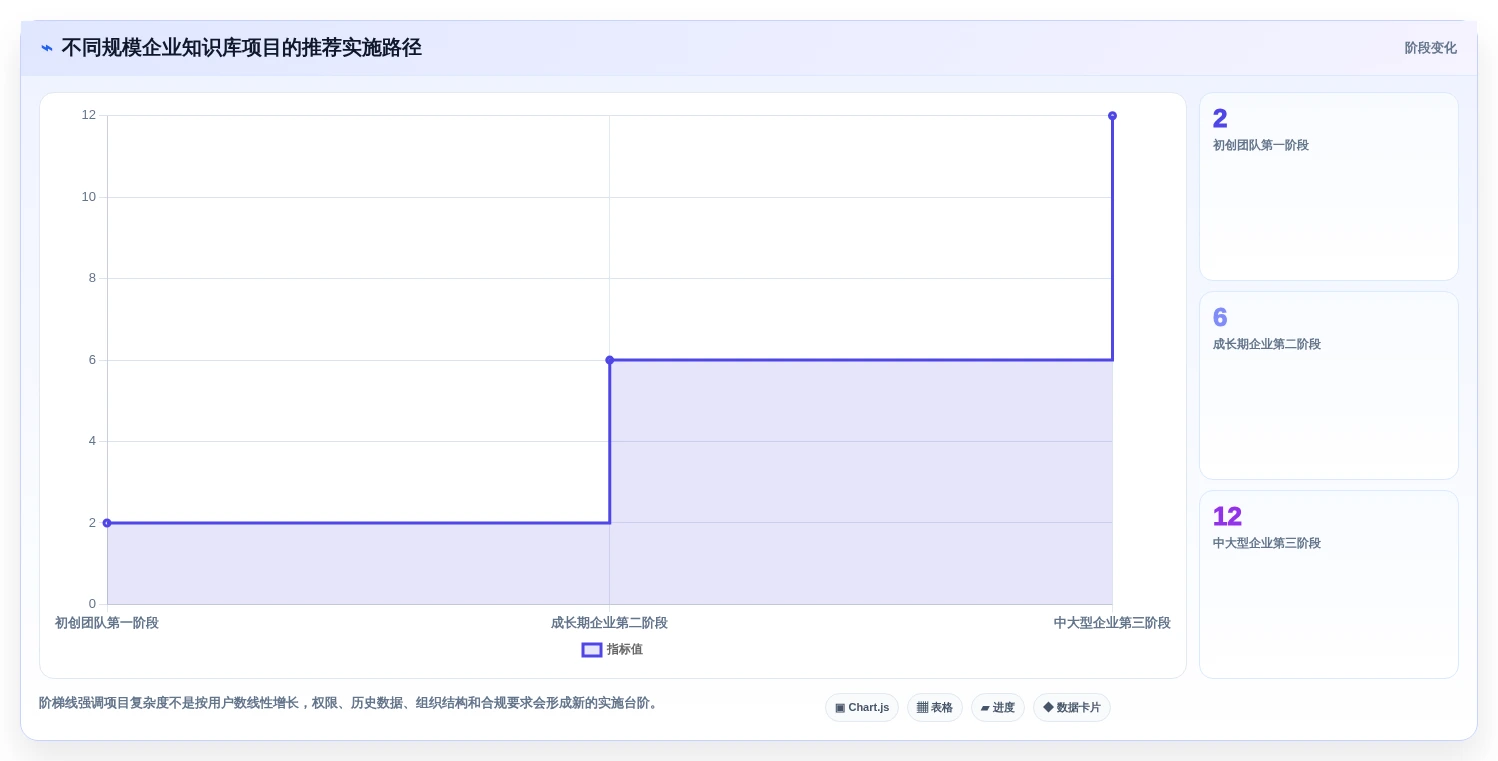The height and width of the screenshot is (761, 1498).
Task: Click the data point at value 2
Action: (107, 523)
